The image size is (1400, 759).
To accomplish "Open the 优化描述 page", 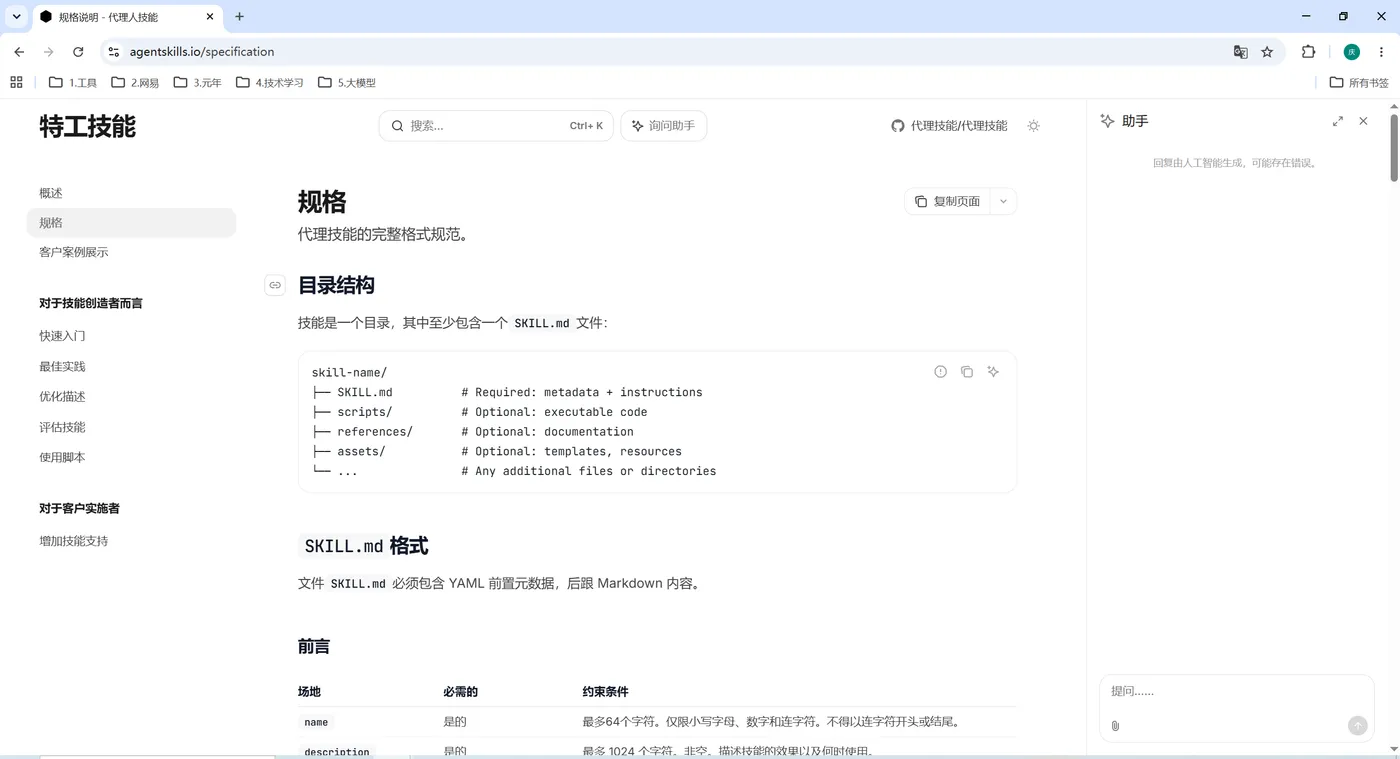I will tap(62, 397).
